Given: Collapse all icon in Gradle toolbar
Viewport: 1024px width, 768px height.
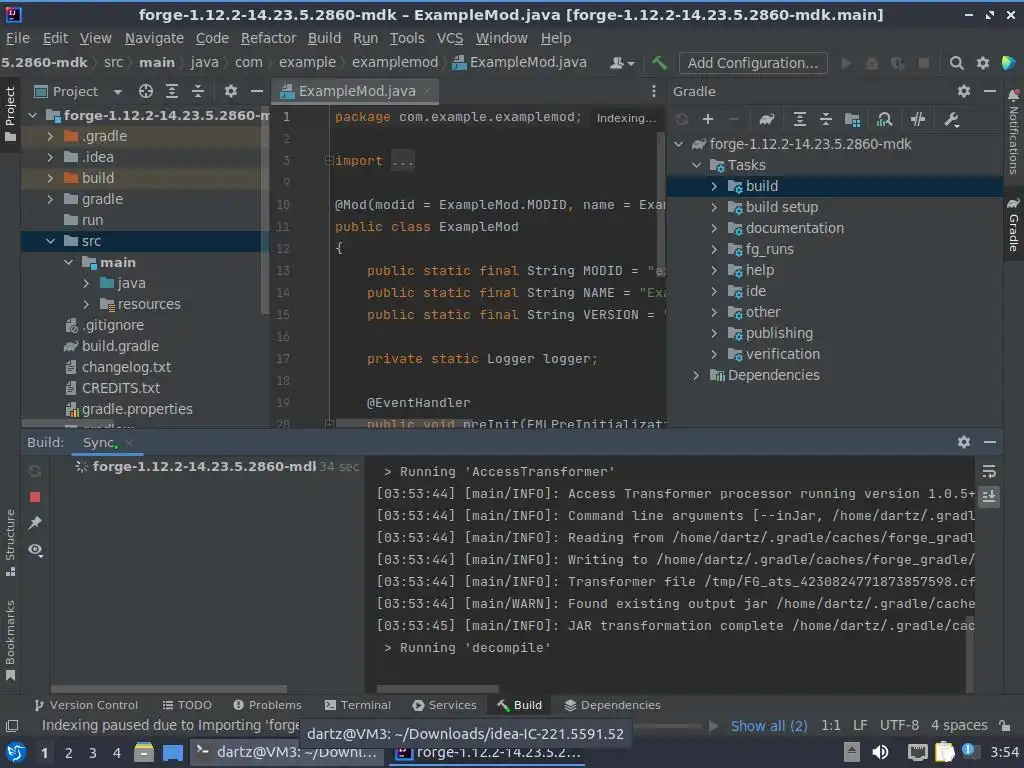Looking at the screenshot, I should [x=825, y=119].
